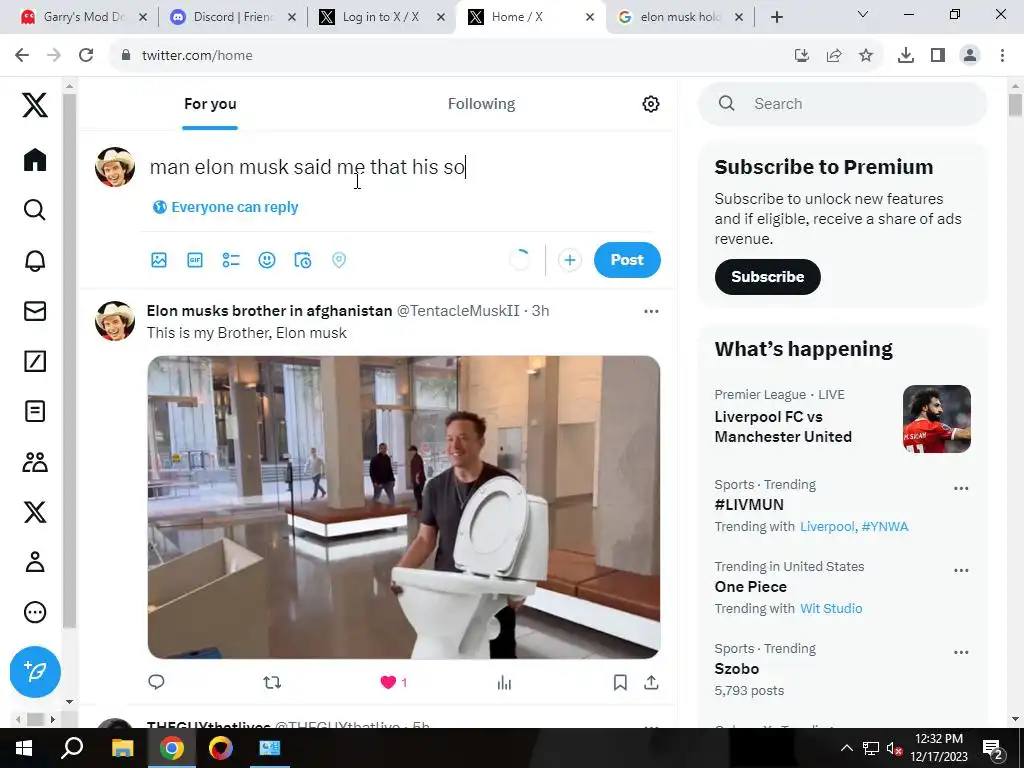Open Wit Studio trending link

(x=831, y=609)
